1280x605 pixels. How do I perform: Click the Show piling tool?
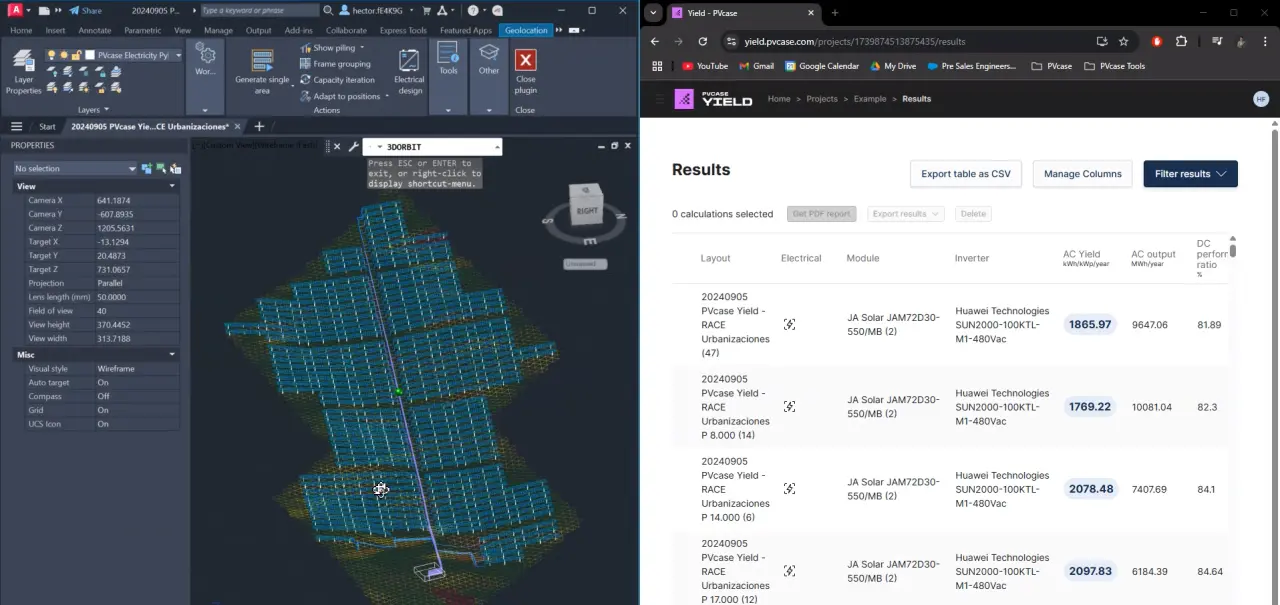332,47
